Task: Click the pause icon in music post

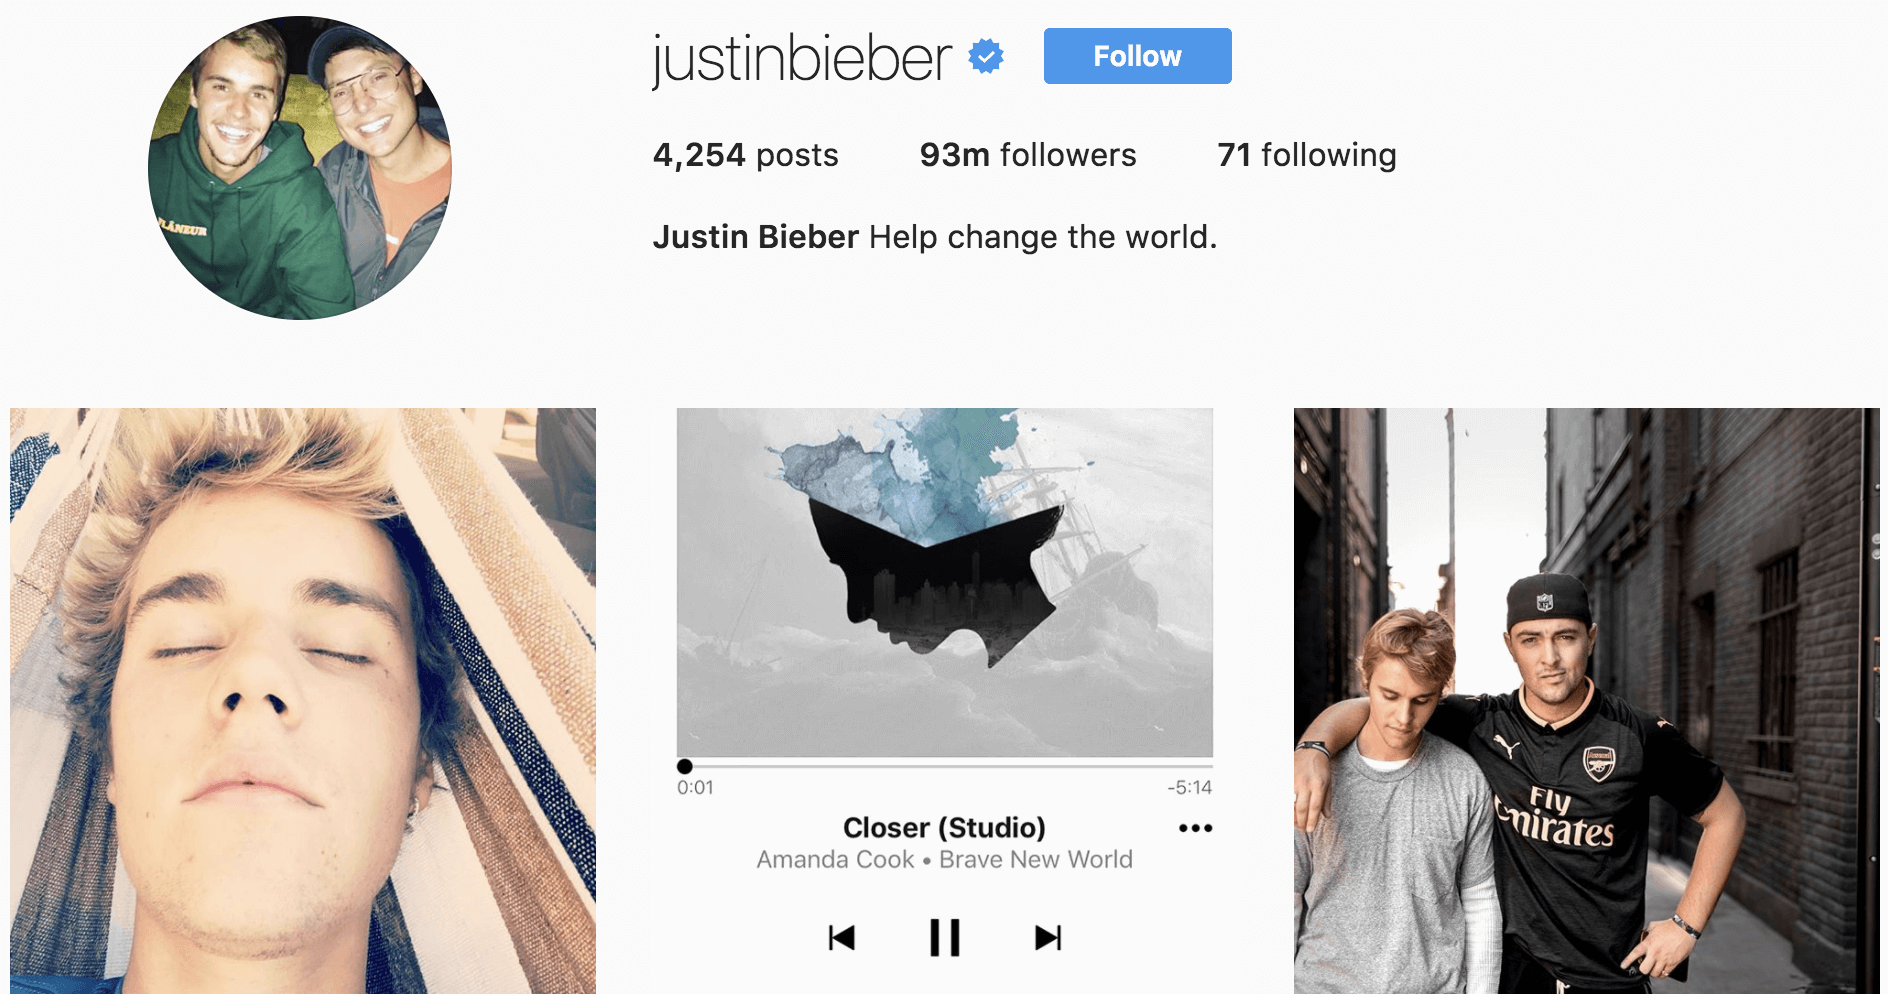Action: (945, 938)
